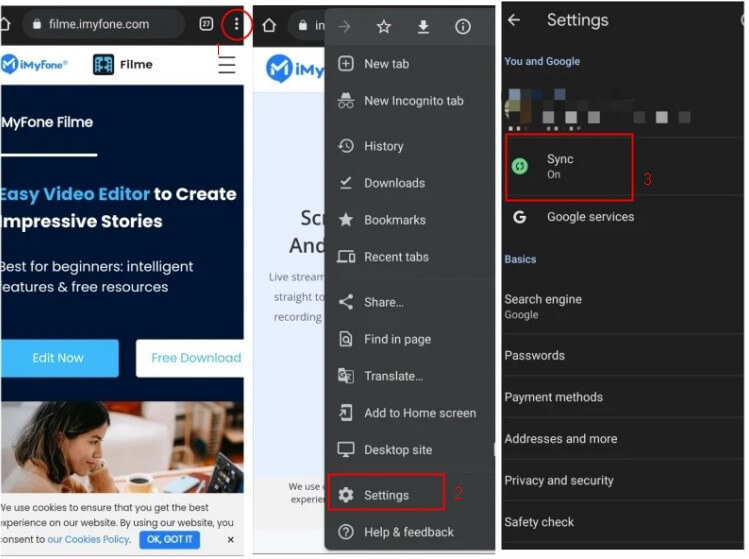The image size is (749, 559).
Task: Choose Translate... in the menu
Action: click(x=409, y=376)
